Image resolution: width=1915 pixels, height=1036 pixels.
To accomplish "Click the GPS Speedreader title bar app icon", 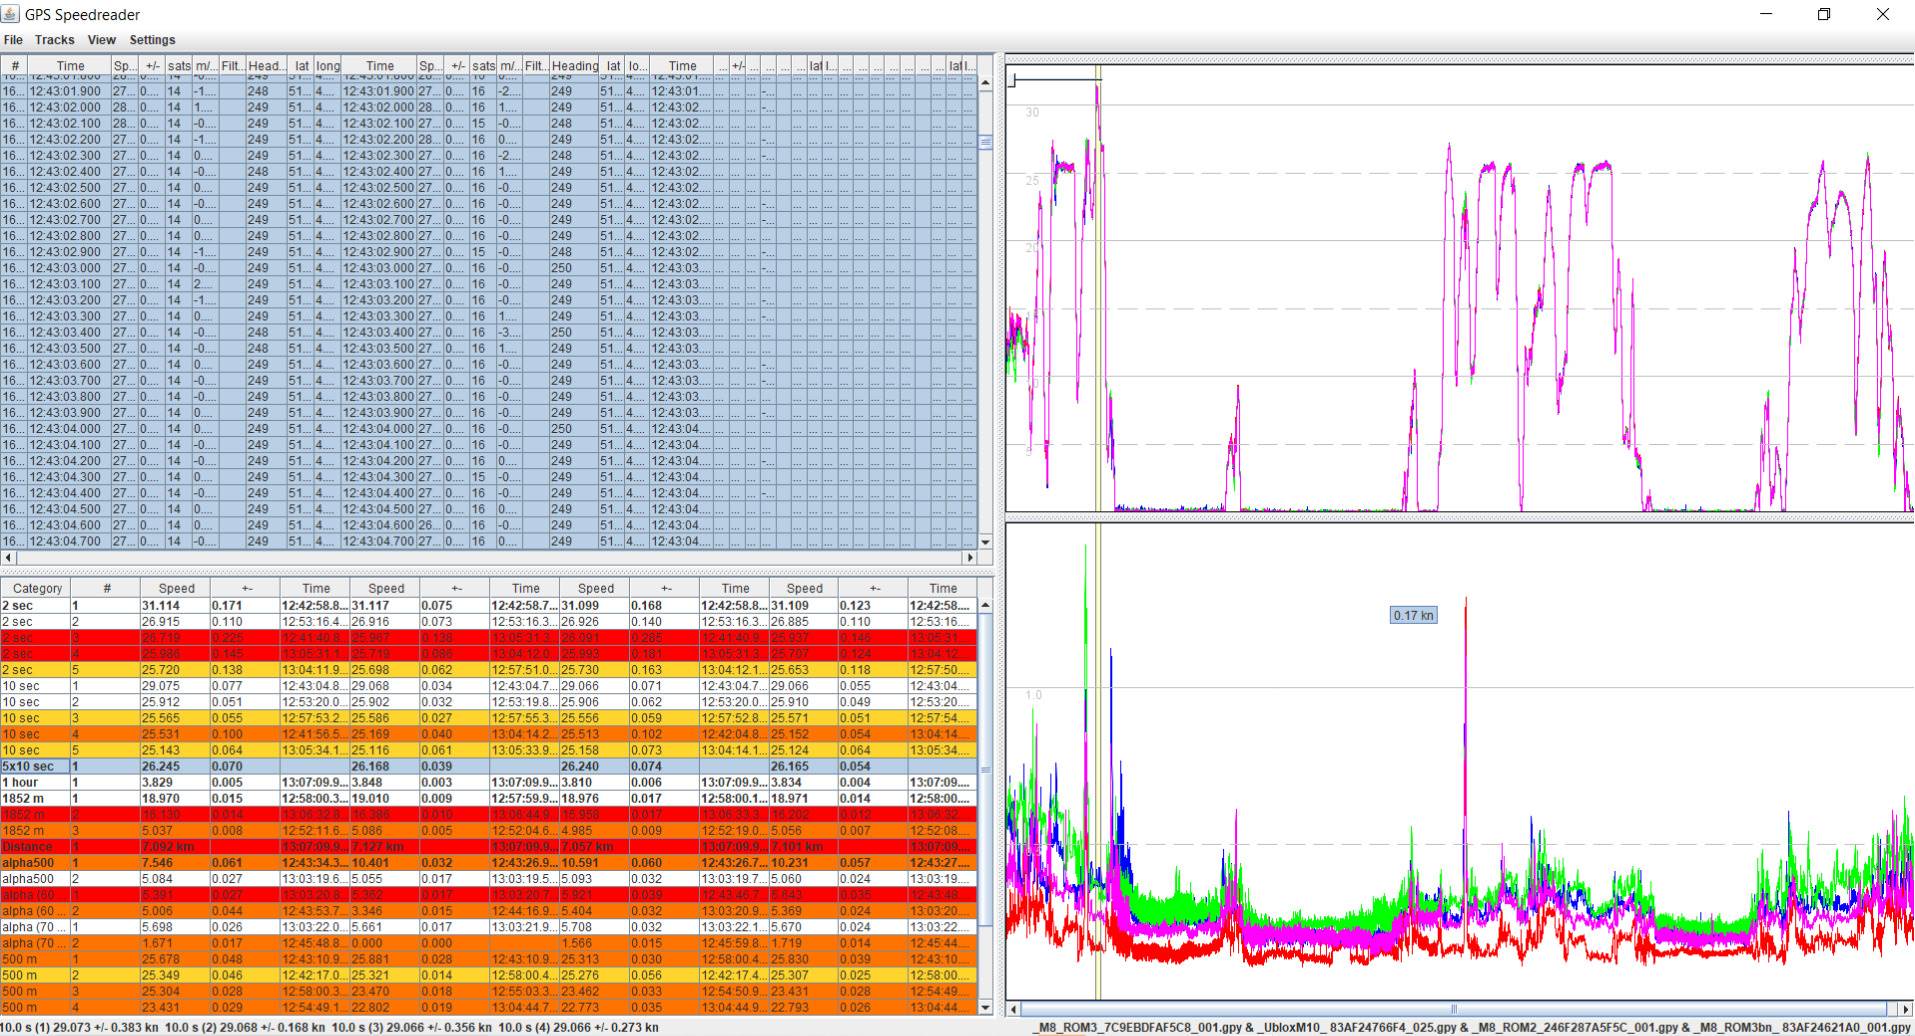I will coord(11,14).
